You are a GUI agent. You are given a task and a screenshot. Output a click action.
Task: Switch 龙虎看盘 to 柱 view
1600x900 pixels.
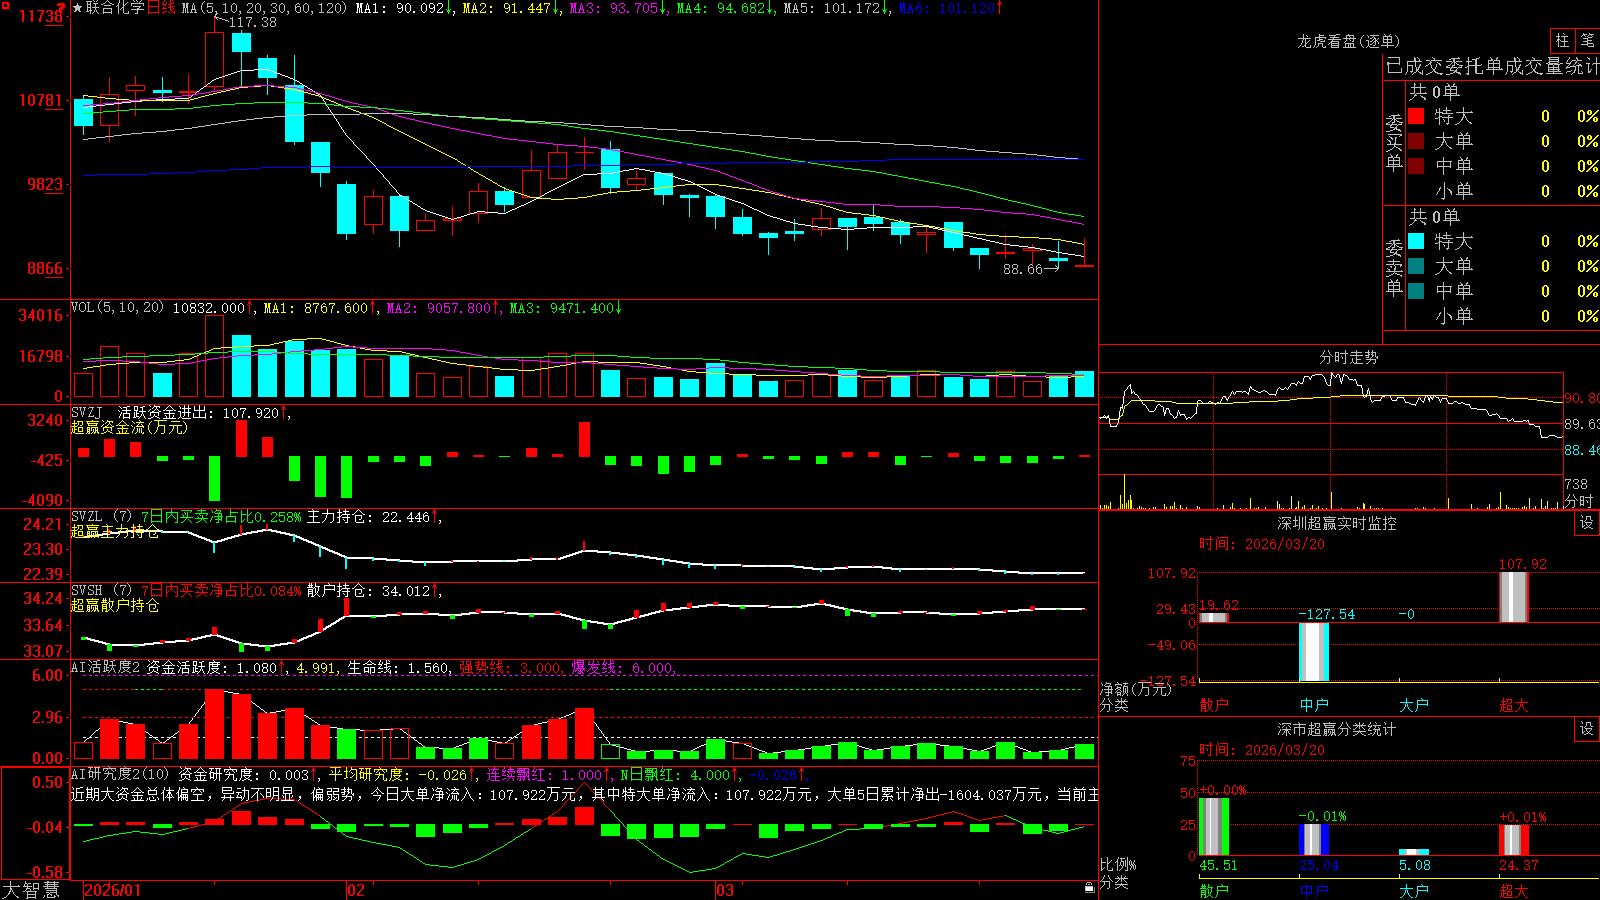(1562, 40)
